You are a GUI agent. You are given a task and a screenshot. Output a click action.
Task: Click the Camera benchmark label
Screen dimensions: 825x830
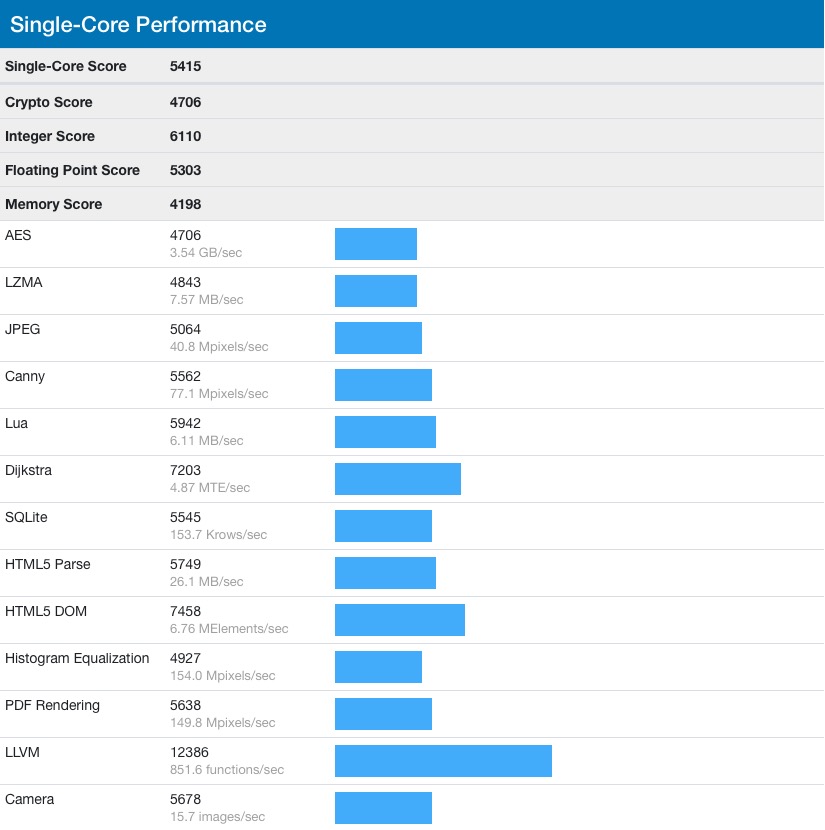30,799
